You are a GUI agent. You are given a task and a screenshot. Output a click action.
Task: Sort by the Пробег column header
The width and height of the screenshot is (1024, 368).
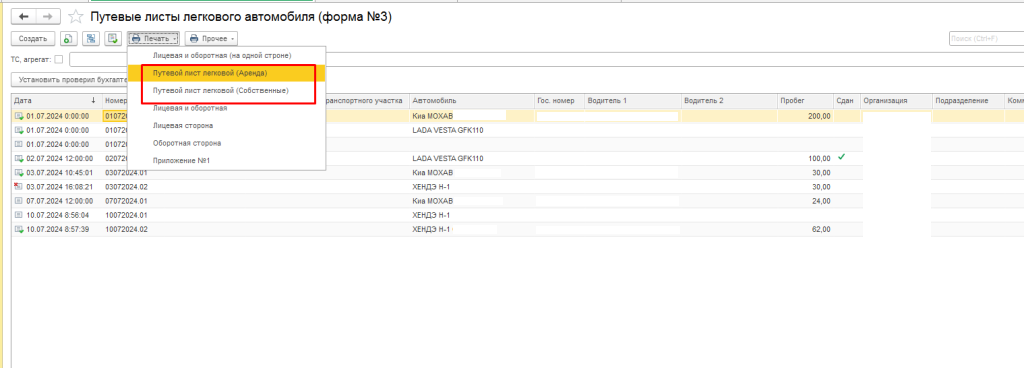click(805, 101)
